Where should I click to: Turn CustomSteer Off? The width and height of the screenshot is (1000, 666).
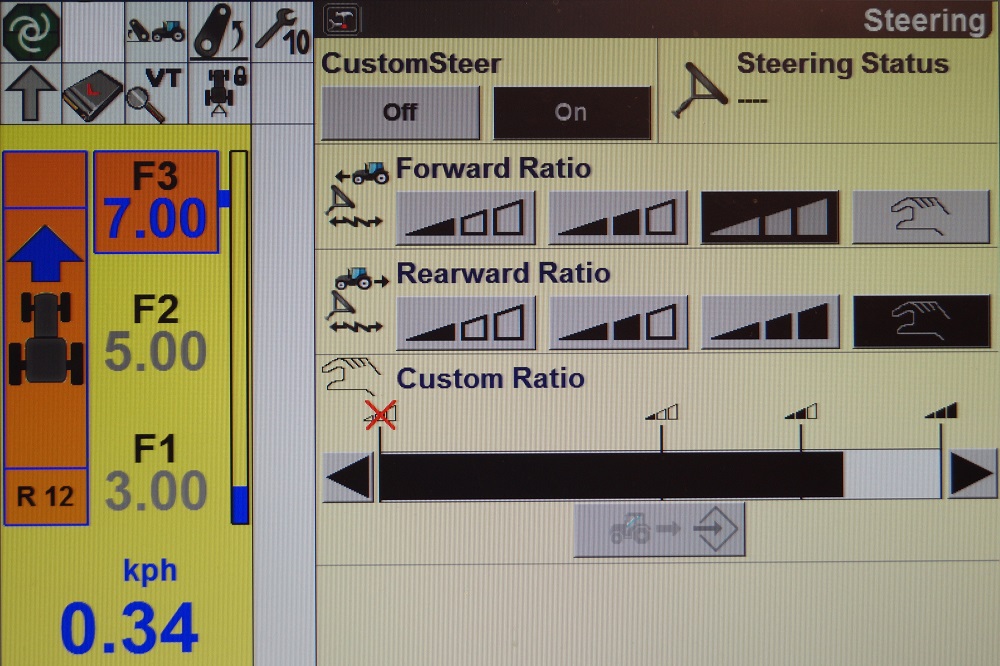400,112
